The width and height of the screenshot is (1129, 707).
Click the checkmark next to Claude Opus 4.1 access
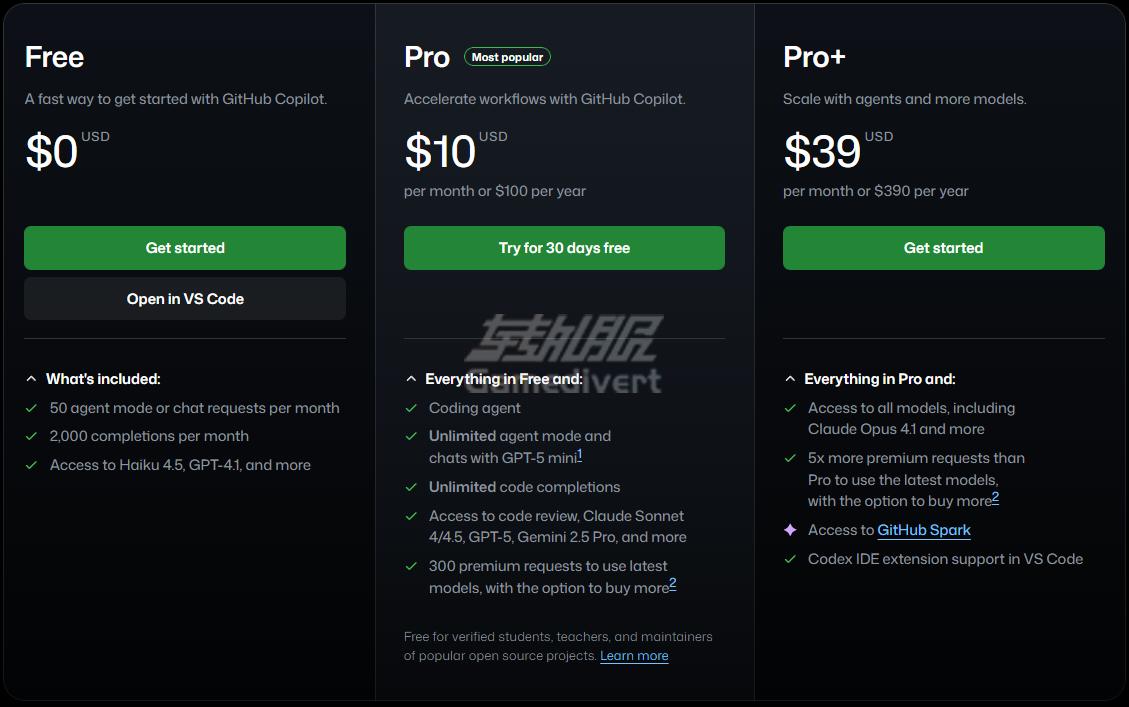[790, 408]
